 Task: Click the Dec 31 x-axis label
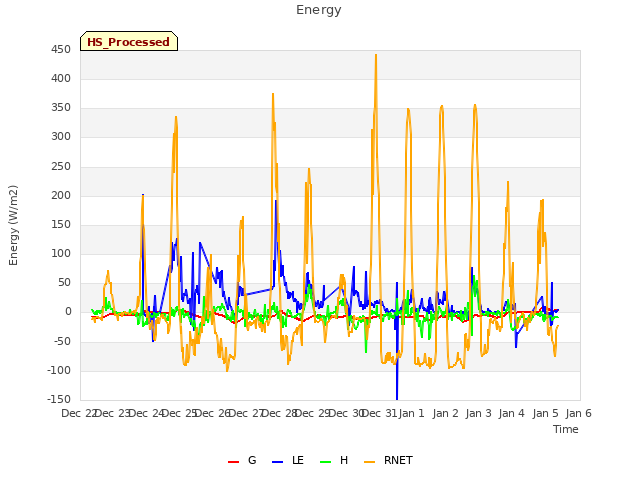coord(380,413)
